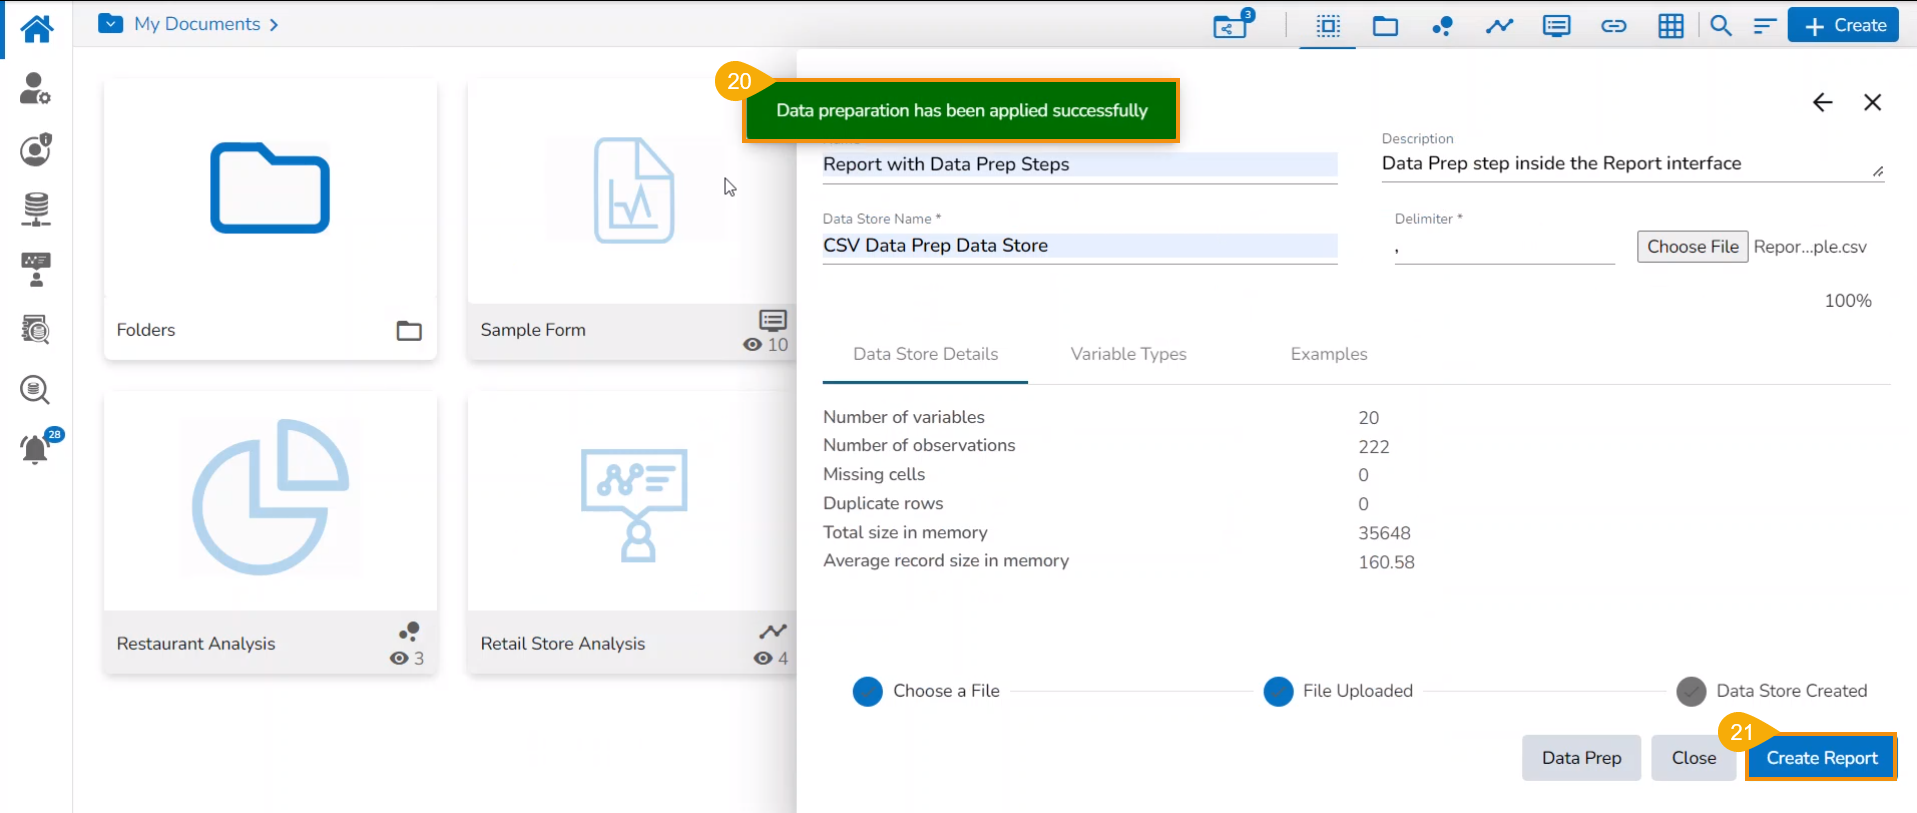The width and height of the screenshot is (1917, 813).
Task: Click the 'Duplicate rows' row label
Action: pyautogui.click(x=883, y=503)
